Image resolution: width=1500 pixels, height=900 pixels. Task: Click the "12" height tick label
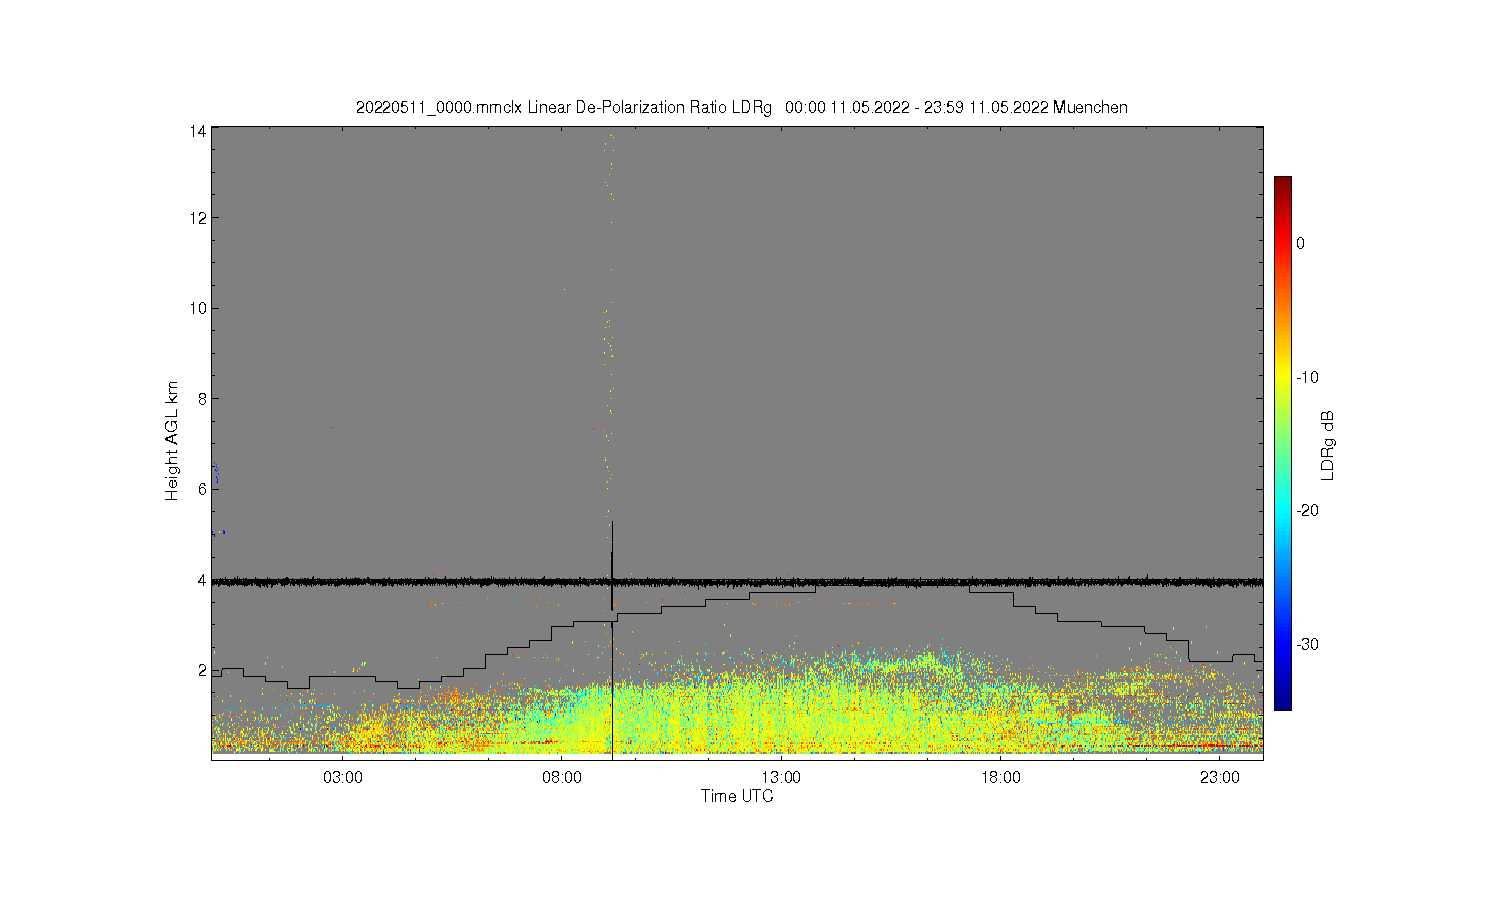198,218
